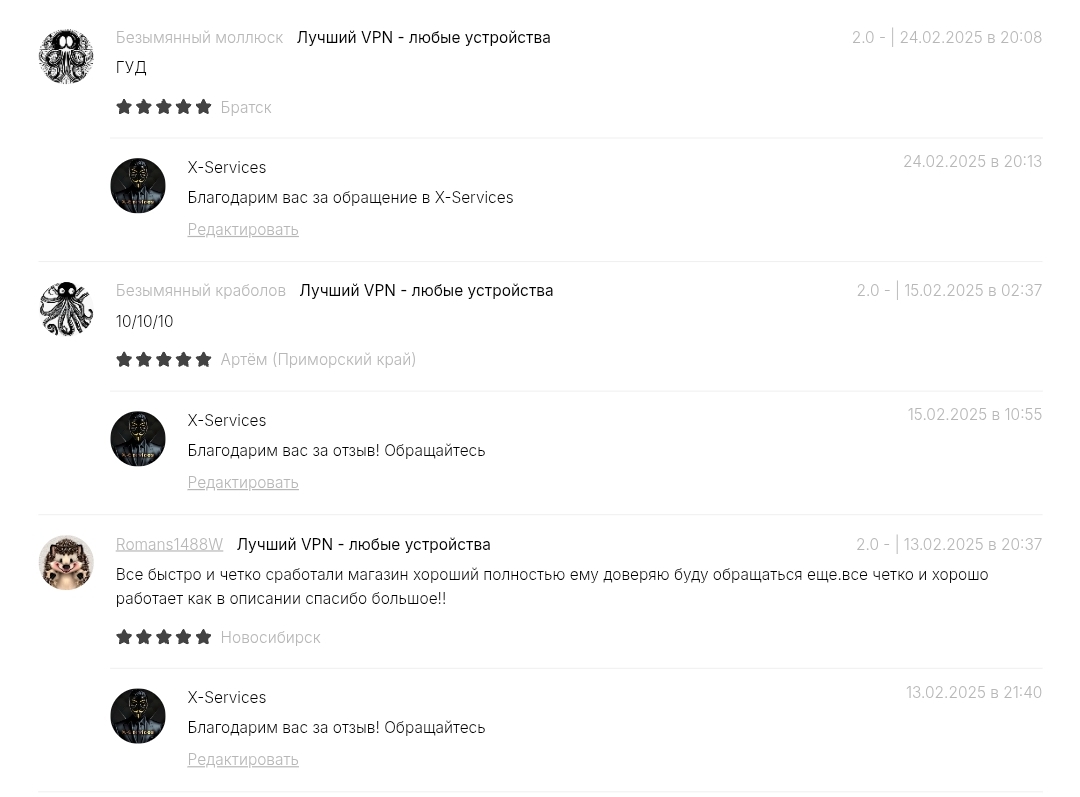Click X-Services avatar in the 13.02.2025 reply
The image size is (1080, 797).
coord(138,716)
